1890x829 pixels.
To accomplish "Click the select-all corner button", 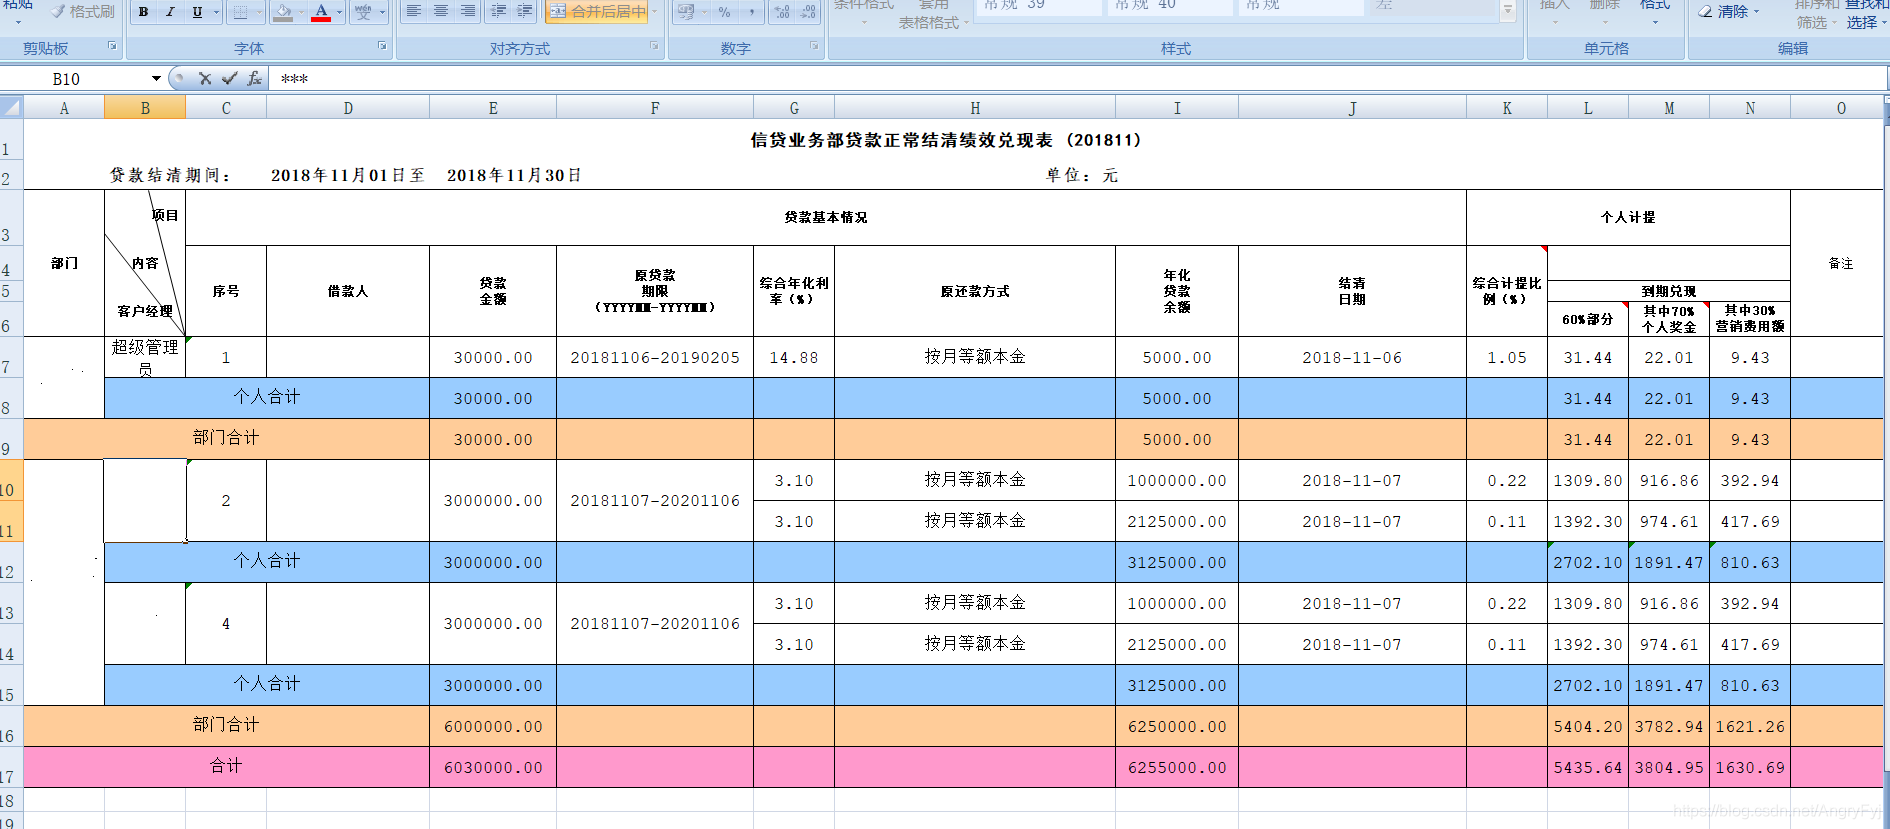I will click(11, 107).
